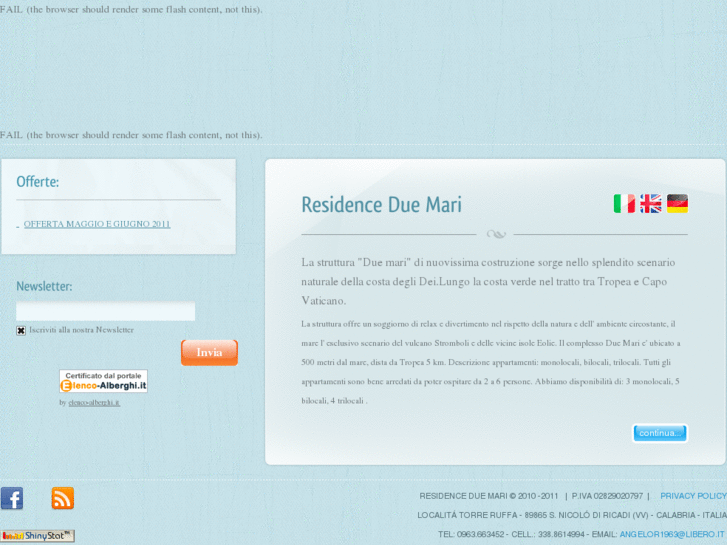Screen dimensions: 727x545
Task: Open the Elenco-Alberghi.it certificate badge
Action: pyautogui.click(x=103, y=381)
